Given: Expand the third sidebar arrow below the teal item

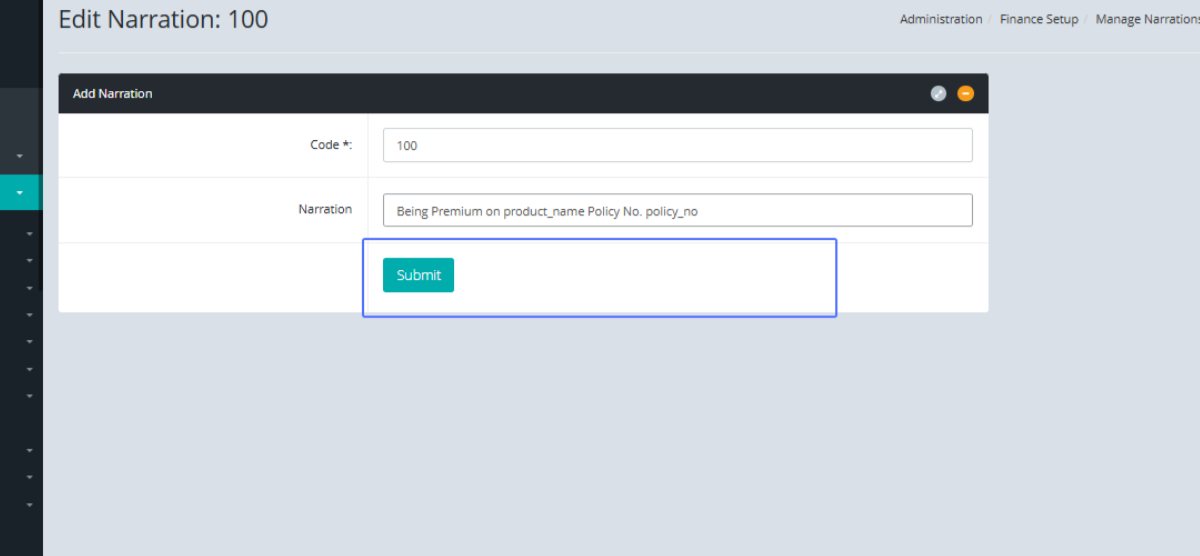Looking at the screenshot, I should 29,288.
